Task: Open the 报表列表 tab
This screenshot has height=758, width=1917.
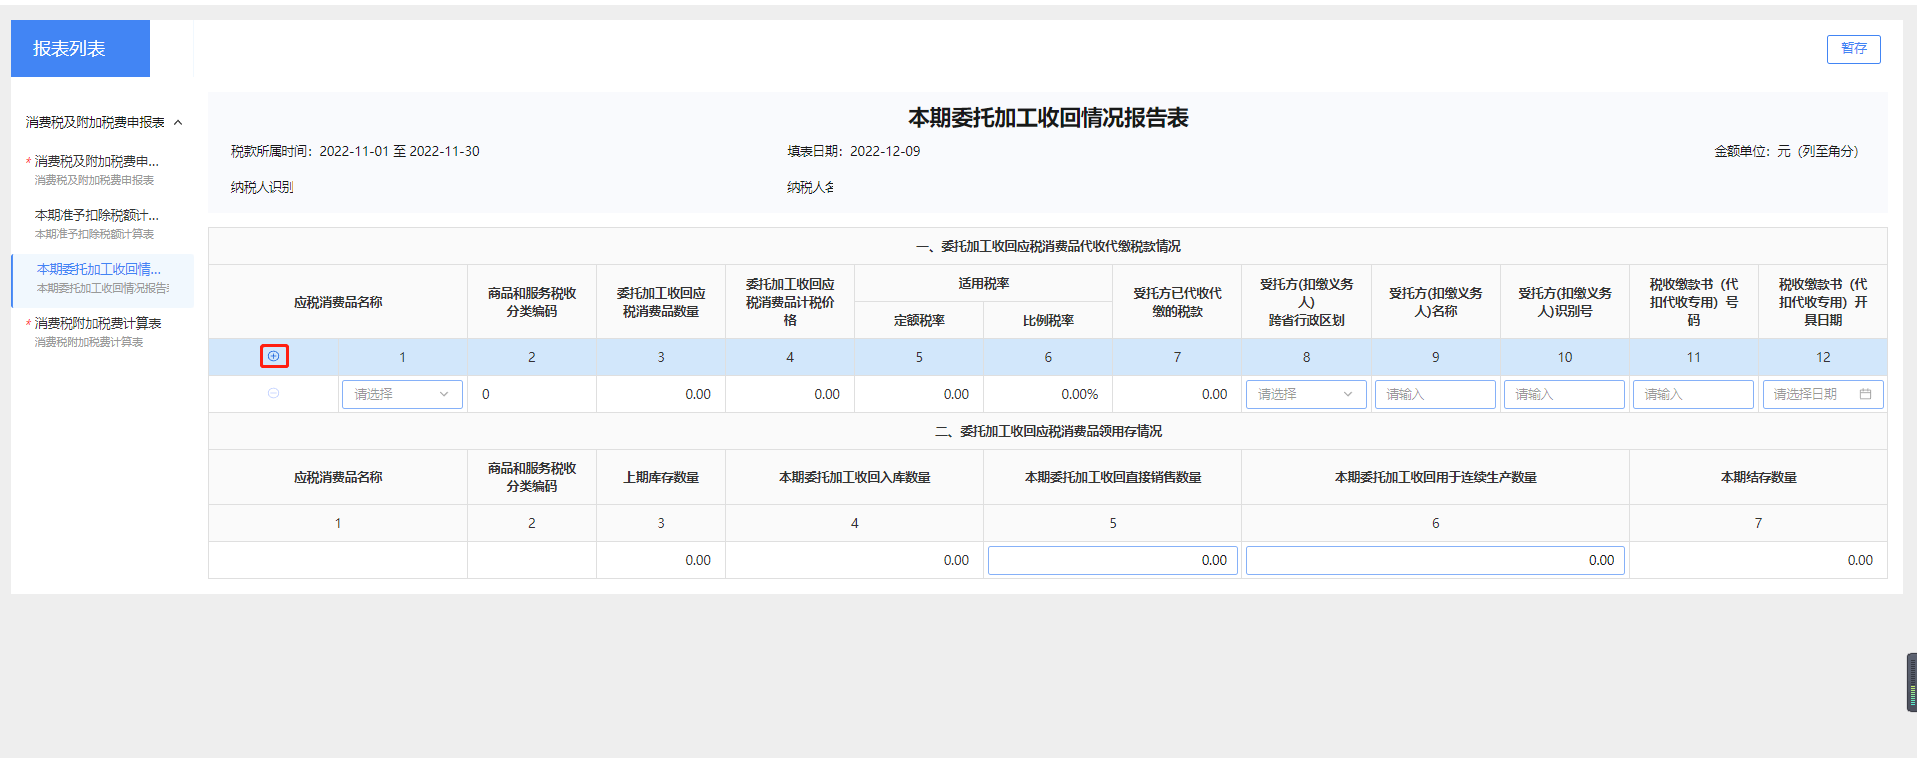Action: (x=80, y=48)
